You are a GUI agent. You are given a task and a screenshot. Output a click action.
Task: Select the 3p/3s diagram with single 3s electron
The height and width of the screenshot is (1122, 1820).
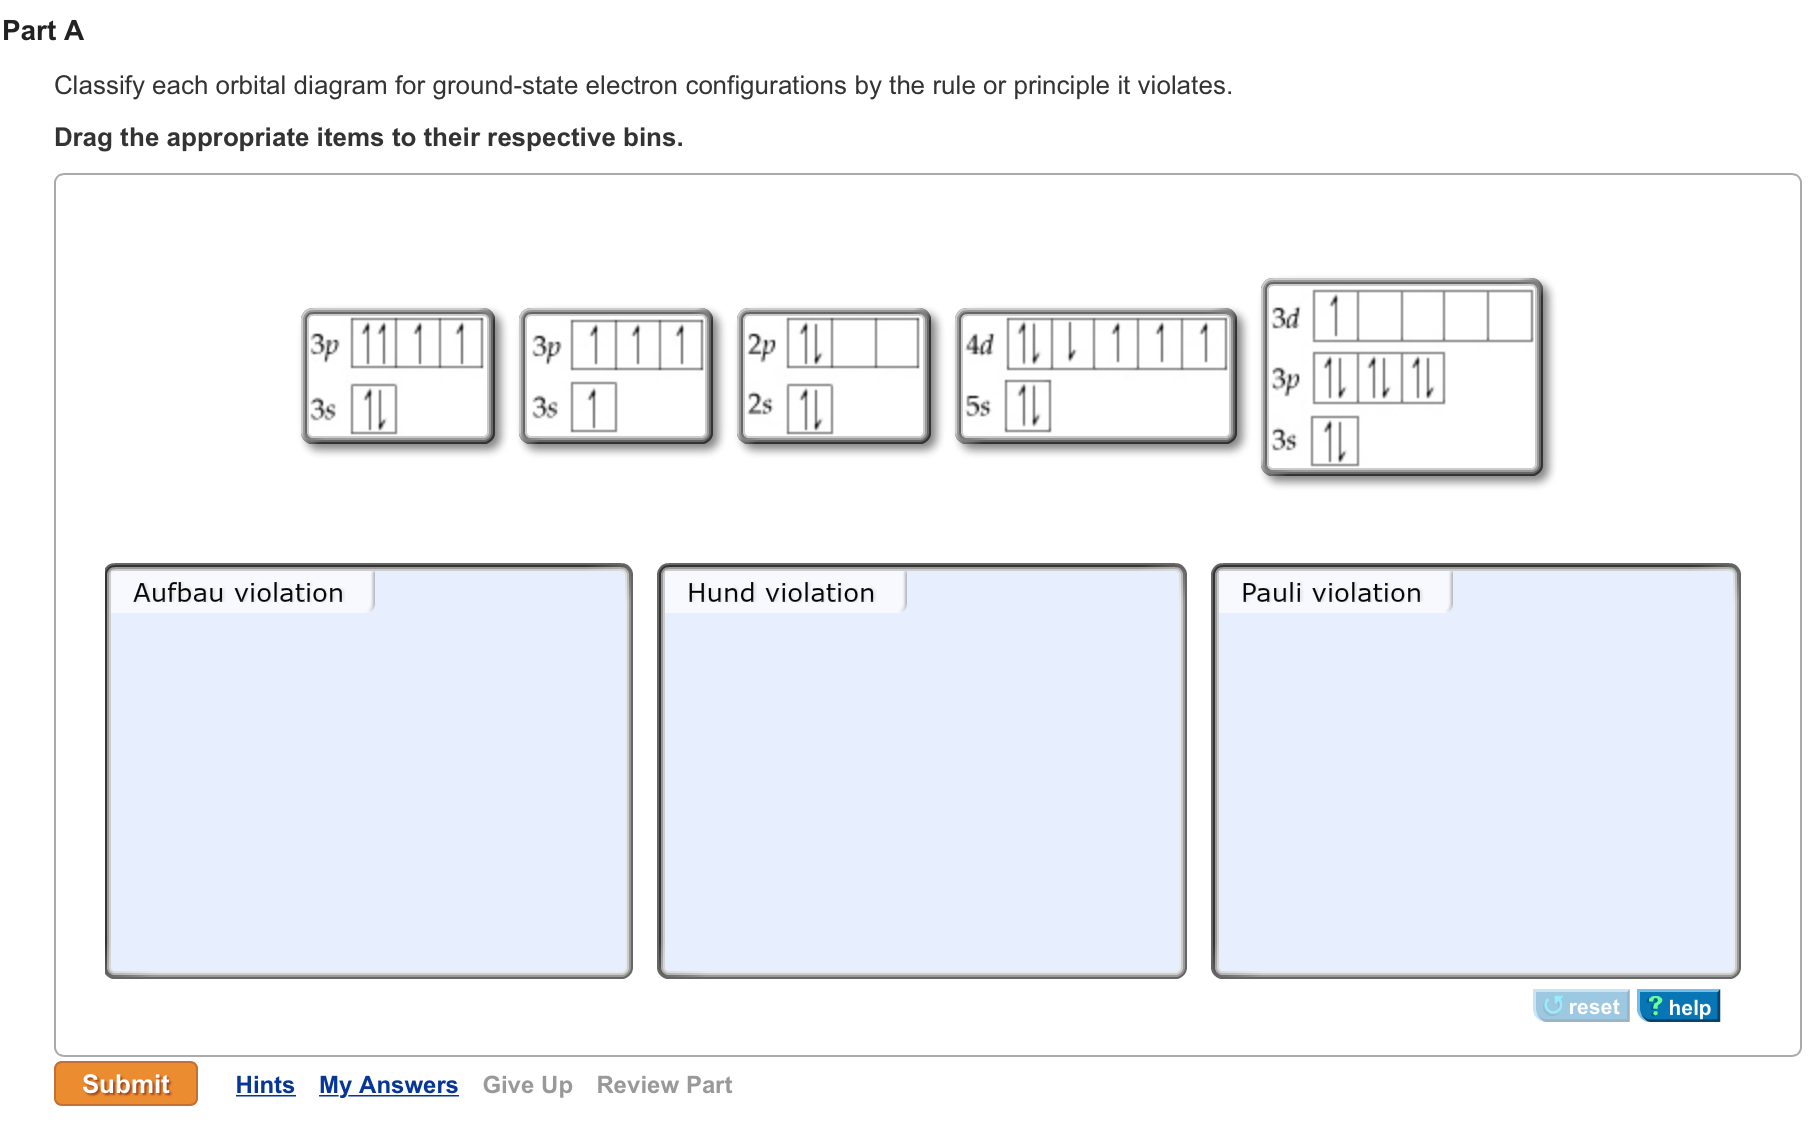click(x=616, y=376)
